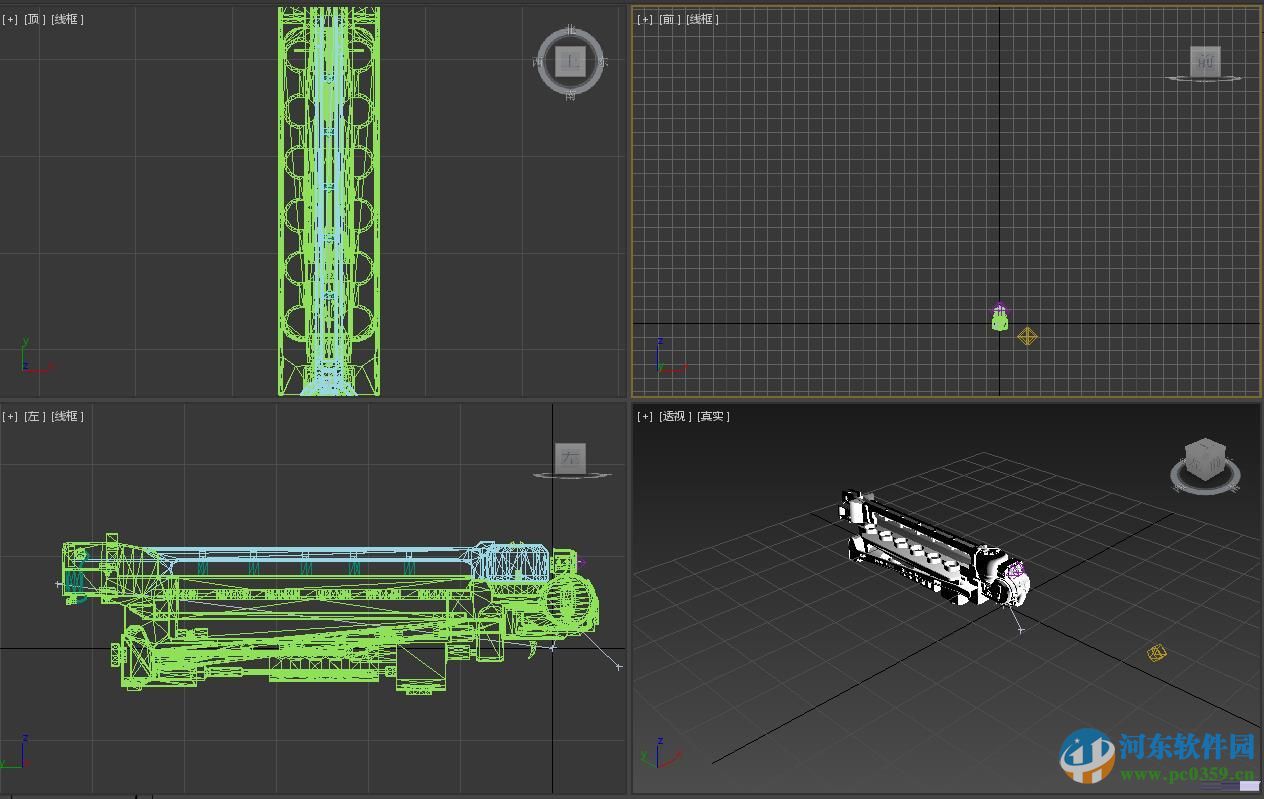Click the ring base of the perspective ViewCube

point(1205,488)
